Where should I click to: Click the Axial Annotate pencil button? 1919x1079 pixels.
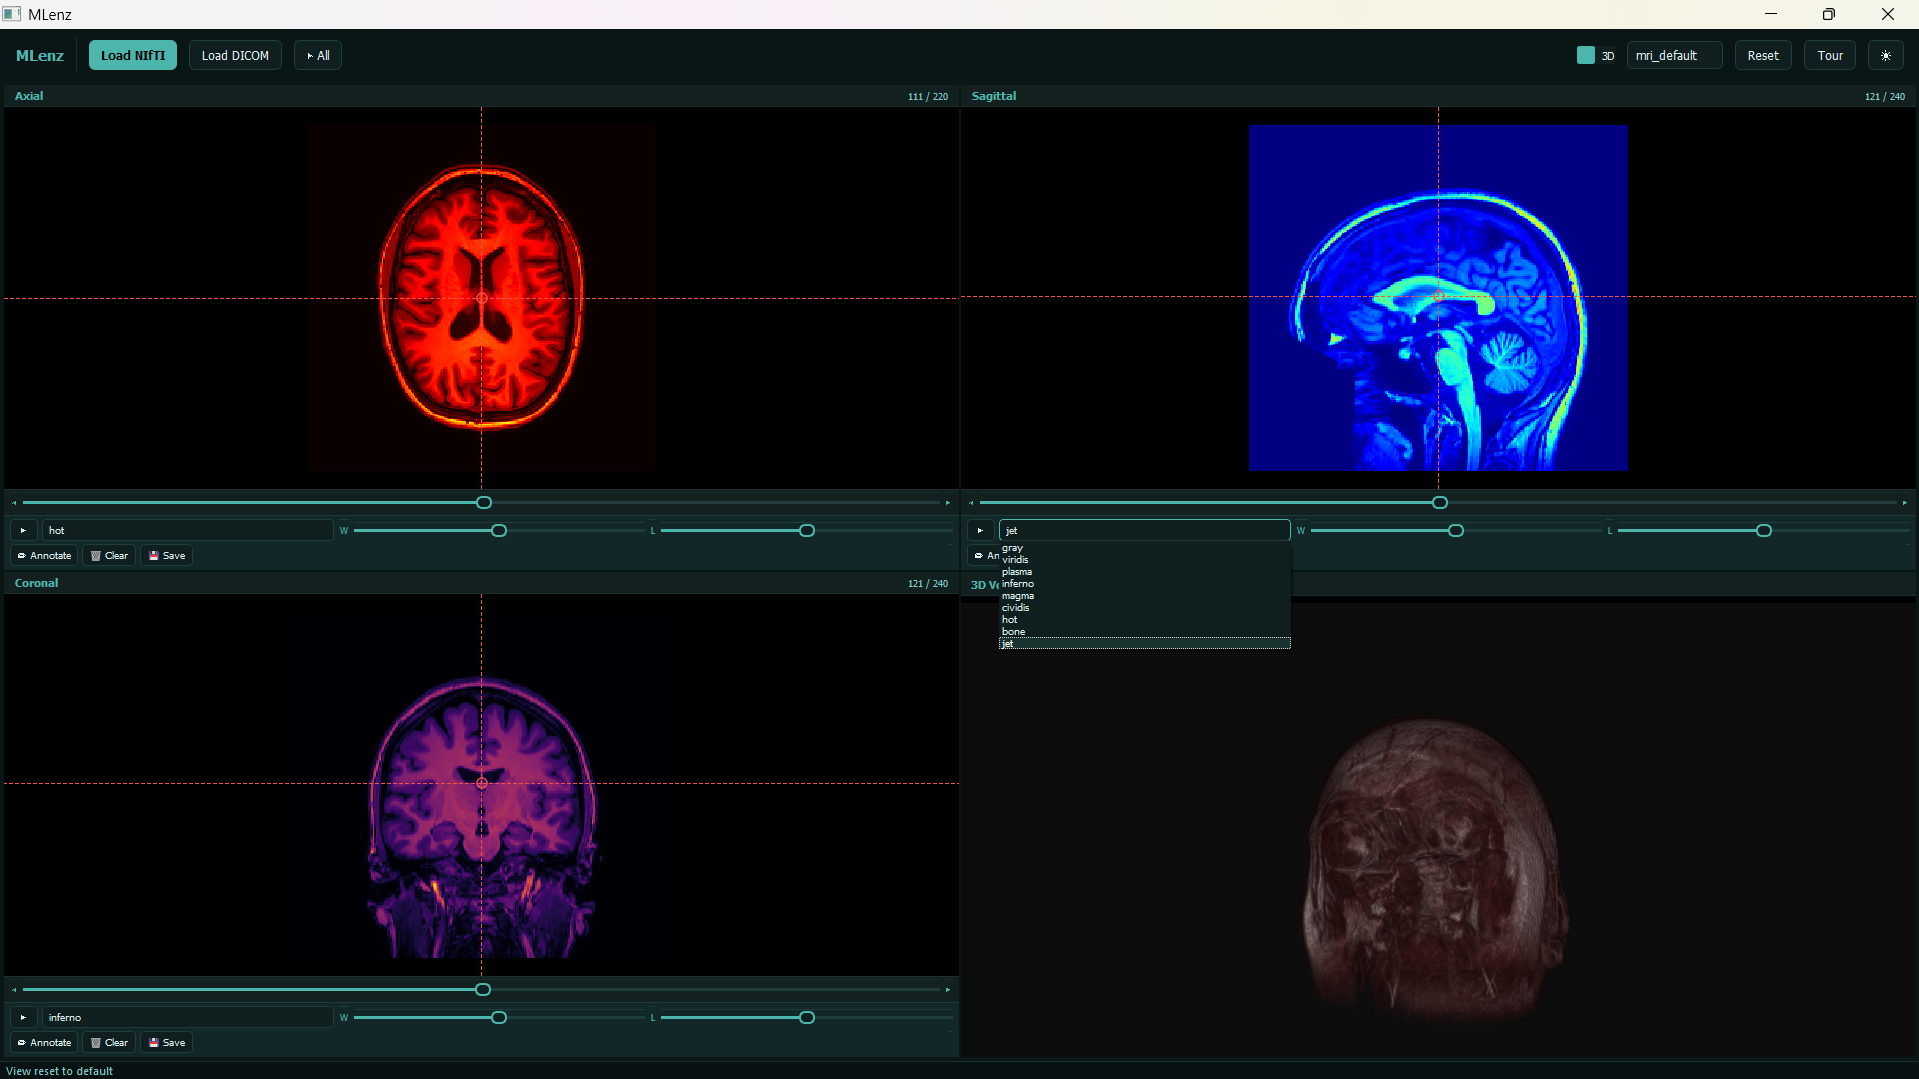(x=44, y=556)
